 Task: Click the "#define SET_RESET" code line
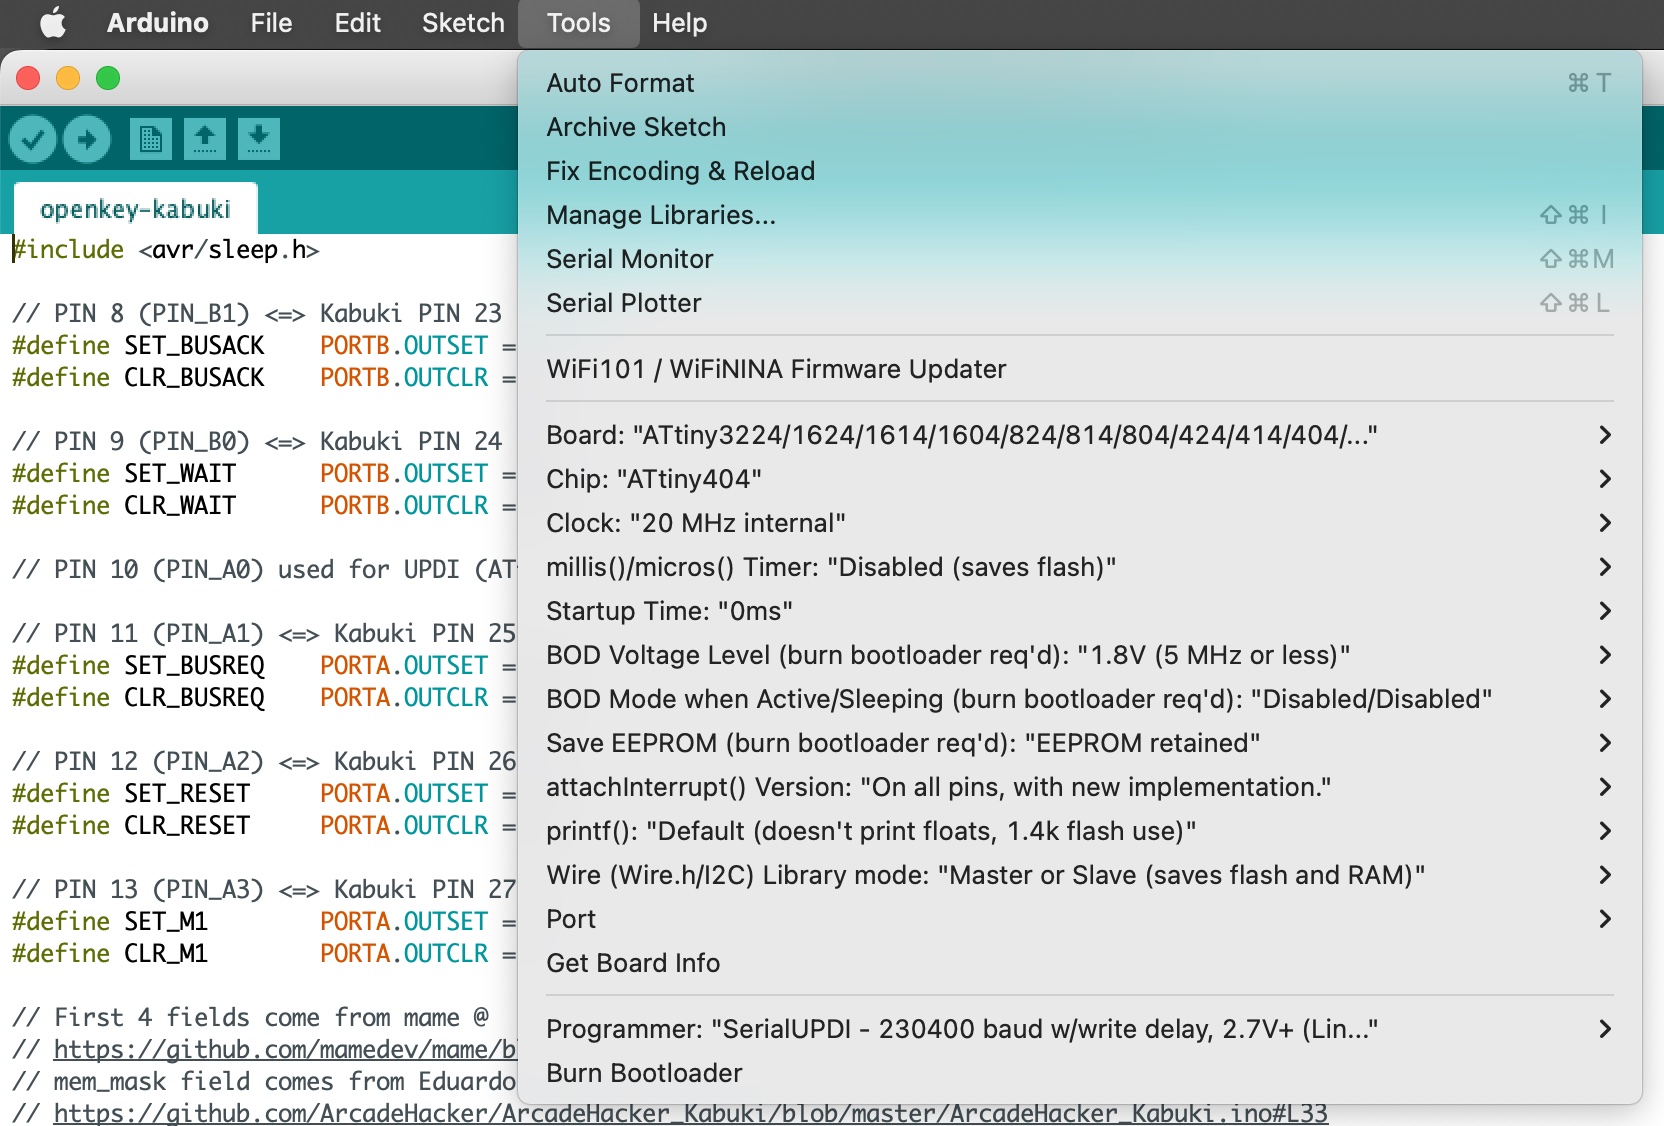point(264,793)
